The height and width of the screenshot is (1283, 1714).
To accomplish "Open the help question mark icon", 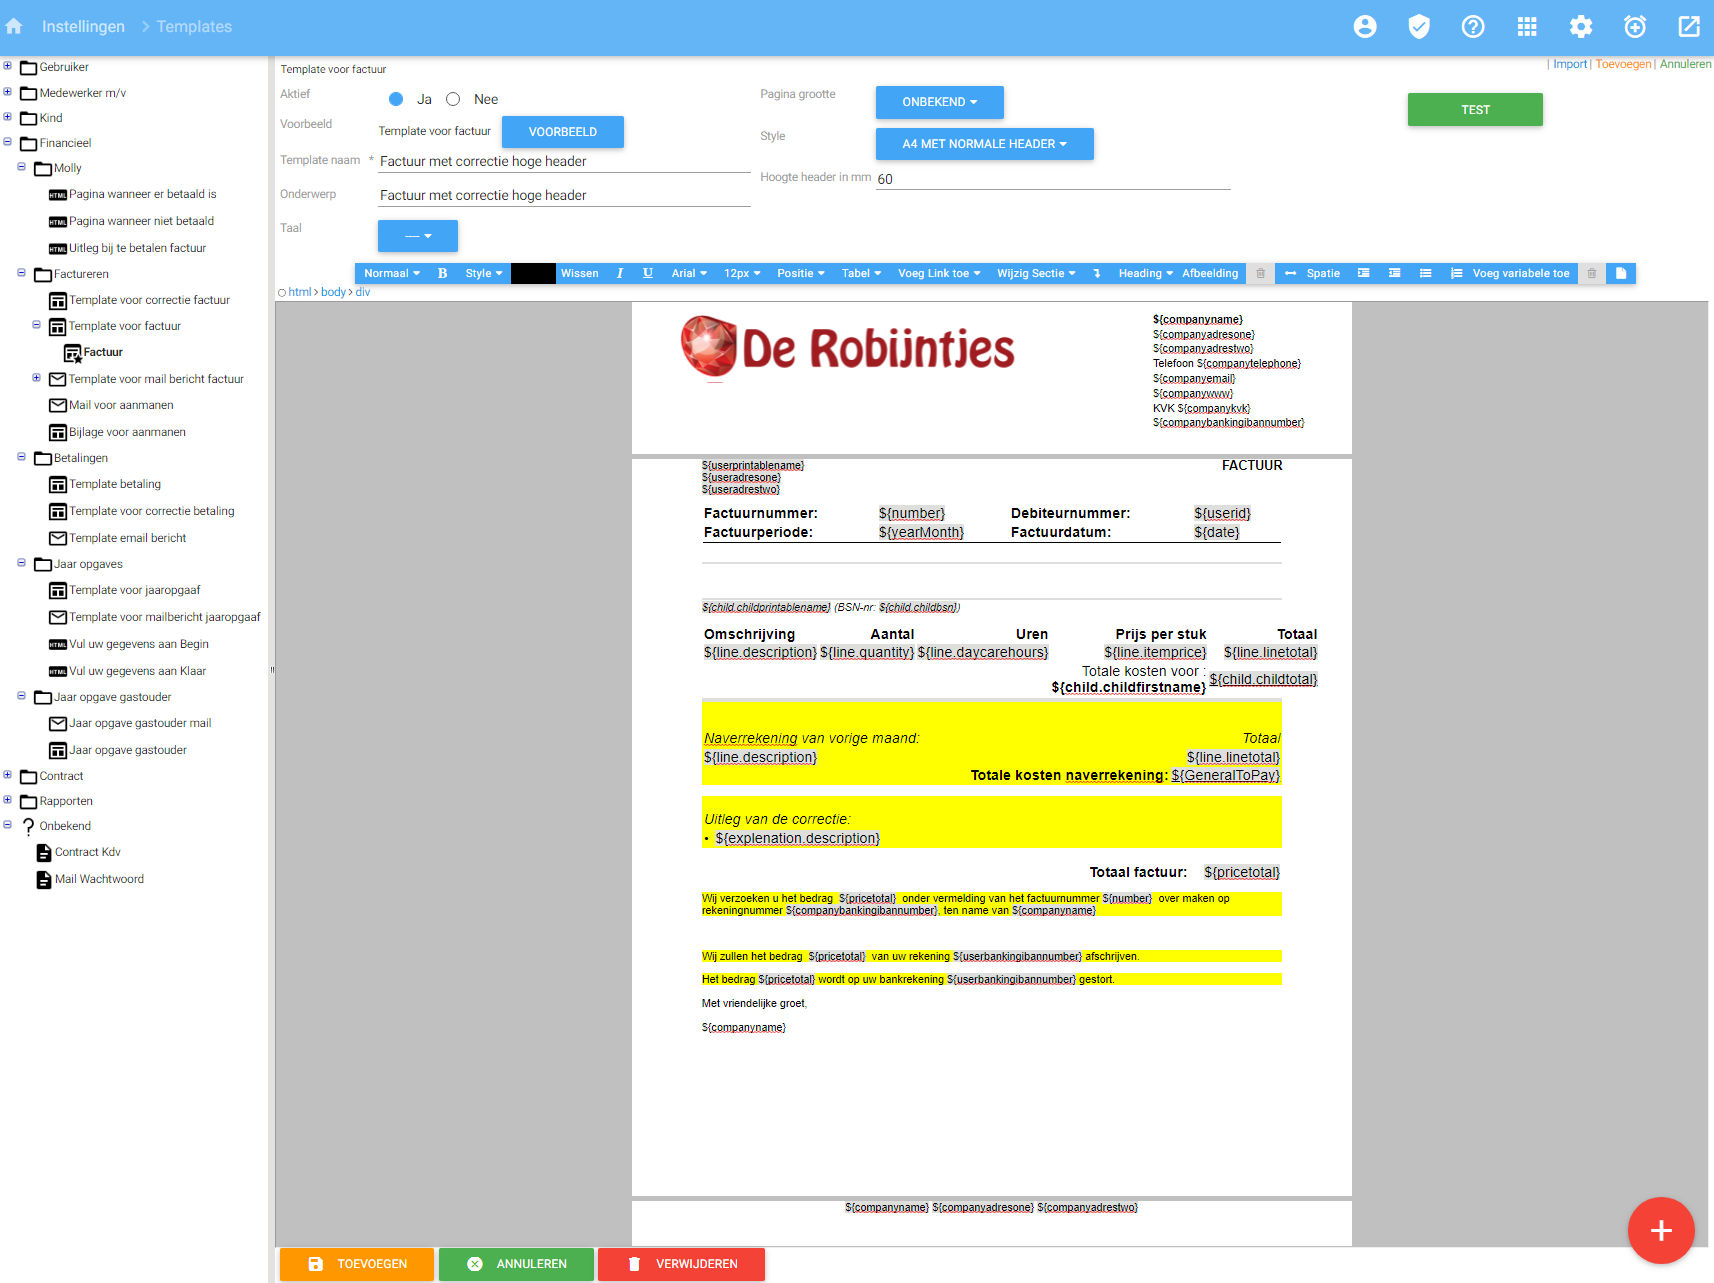I will click(1473, 26).
